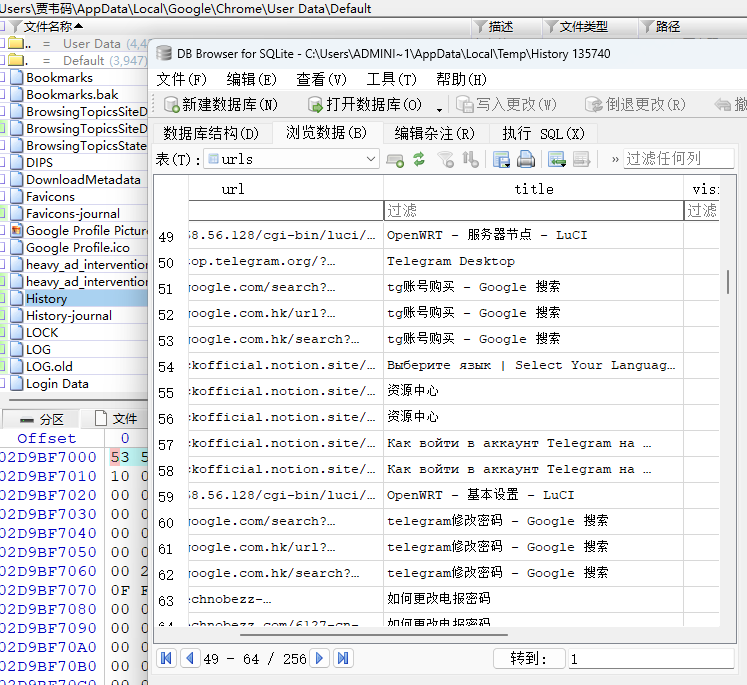Click the Google Profile Picture image icon

coord(17,231)
